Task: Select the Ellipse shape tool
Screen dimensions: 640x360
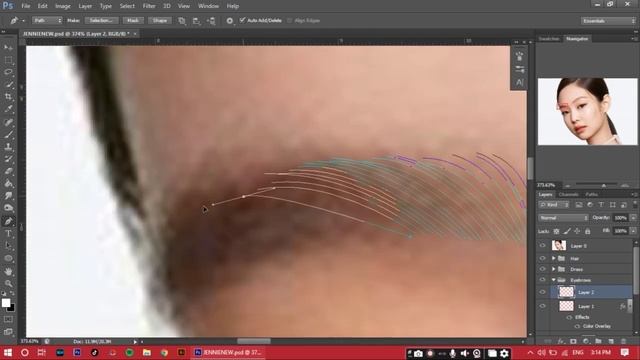Action: pos(8,258)
